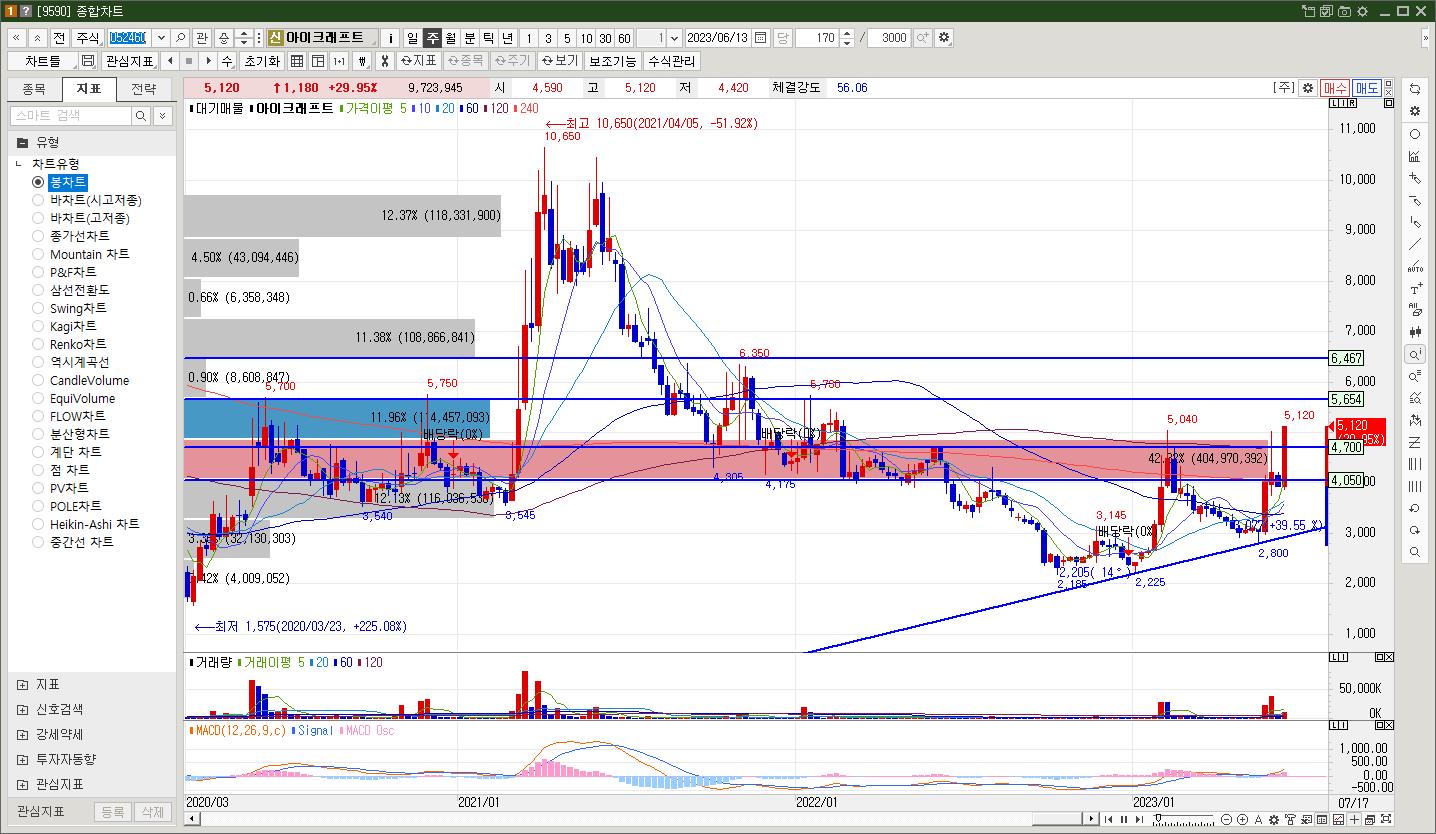Expand the 관심지표 tree section
Viewport: 1436px width, 834px height.
click(22, 784)
